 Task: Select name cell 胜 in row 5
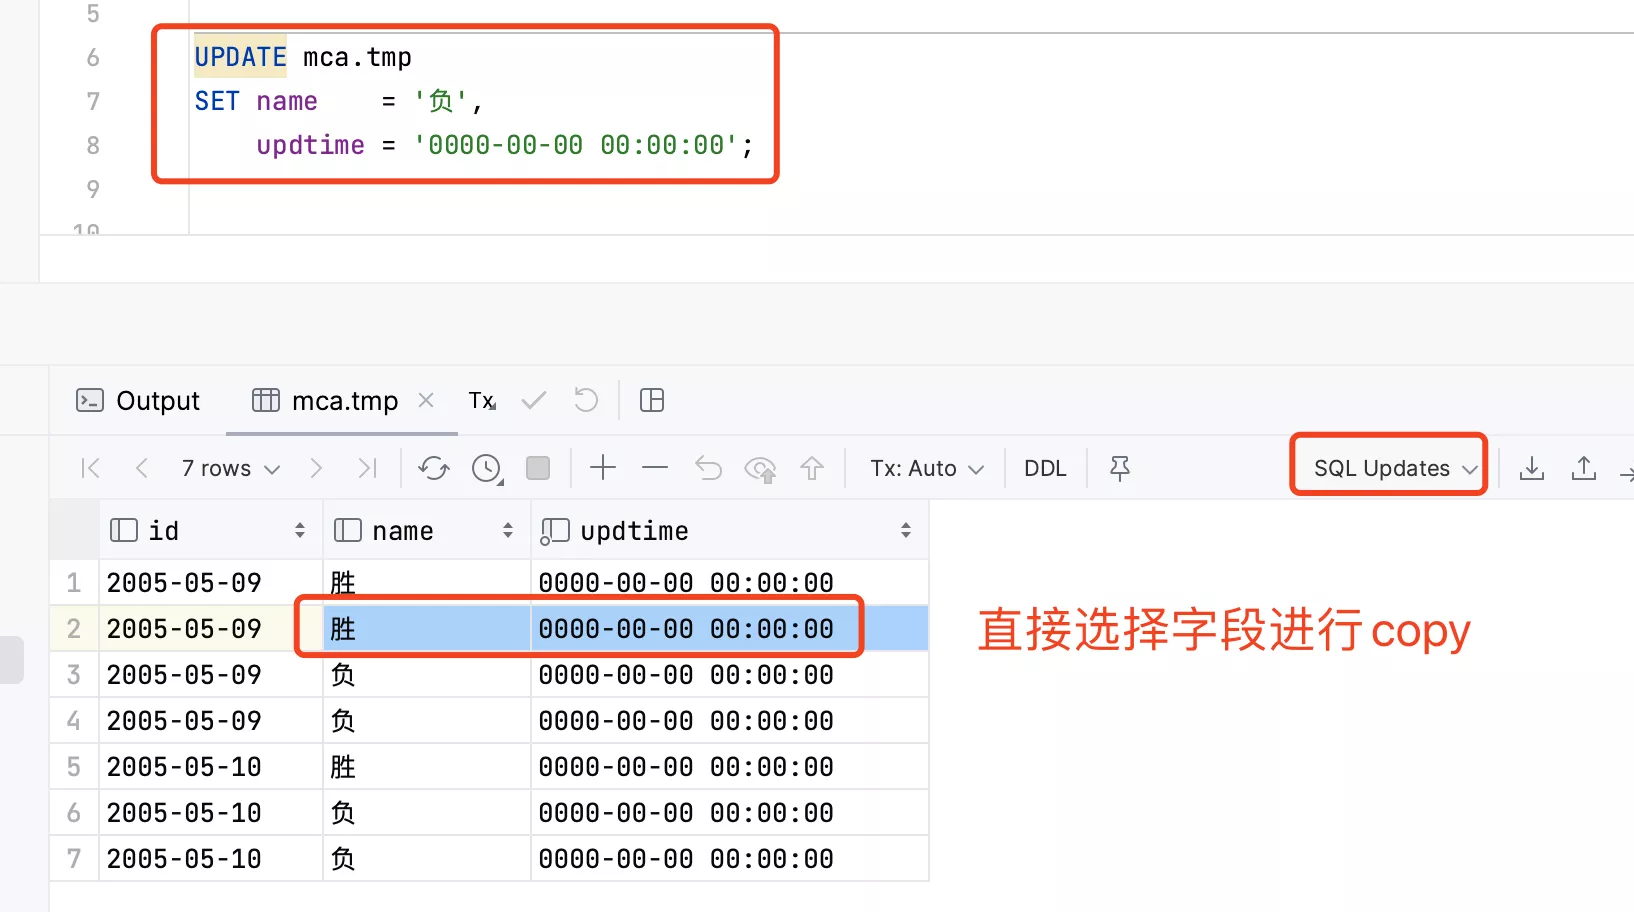(427, 766)
